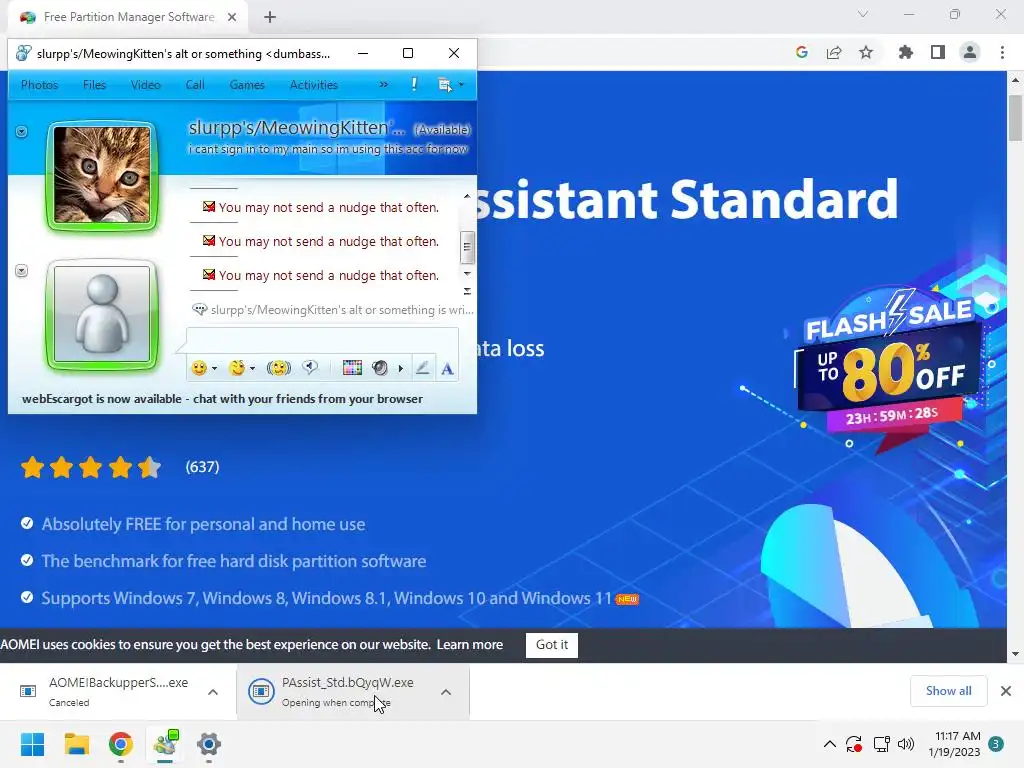Open the update sync icon in system tray
1024x768 pixels.
pos(854,744)
